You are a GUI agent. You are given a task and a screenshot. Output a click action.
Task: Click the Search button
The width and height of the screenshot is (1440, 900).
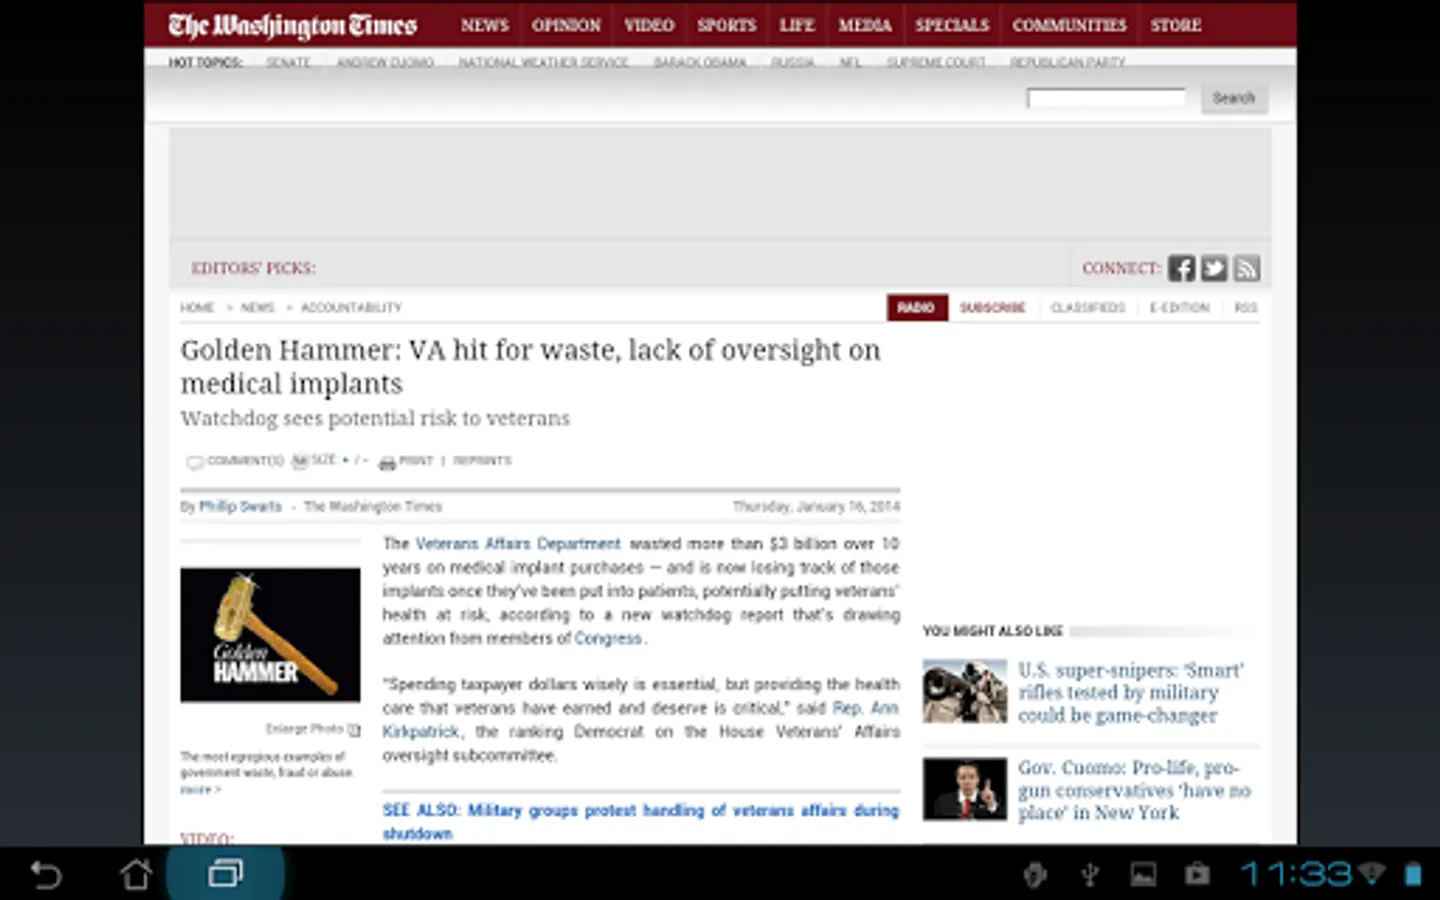pos(1234,98)
